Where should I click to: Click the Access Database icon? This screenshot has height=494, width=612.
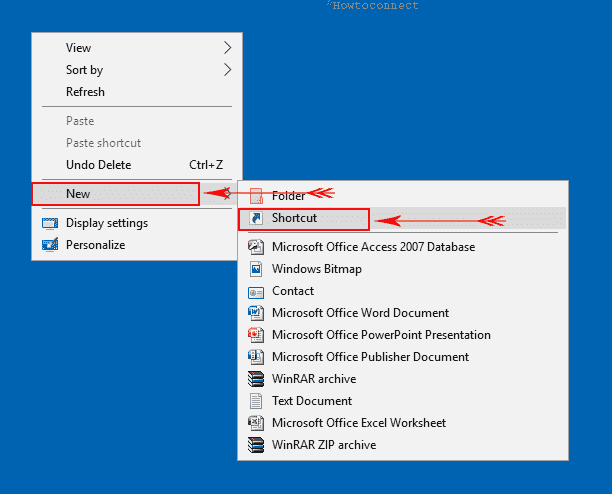[x=256, y=247]
